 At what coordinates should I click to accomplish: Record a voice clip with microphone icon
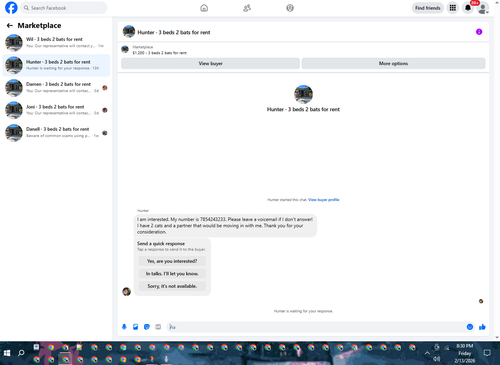[124, 327]
